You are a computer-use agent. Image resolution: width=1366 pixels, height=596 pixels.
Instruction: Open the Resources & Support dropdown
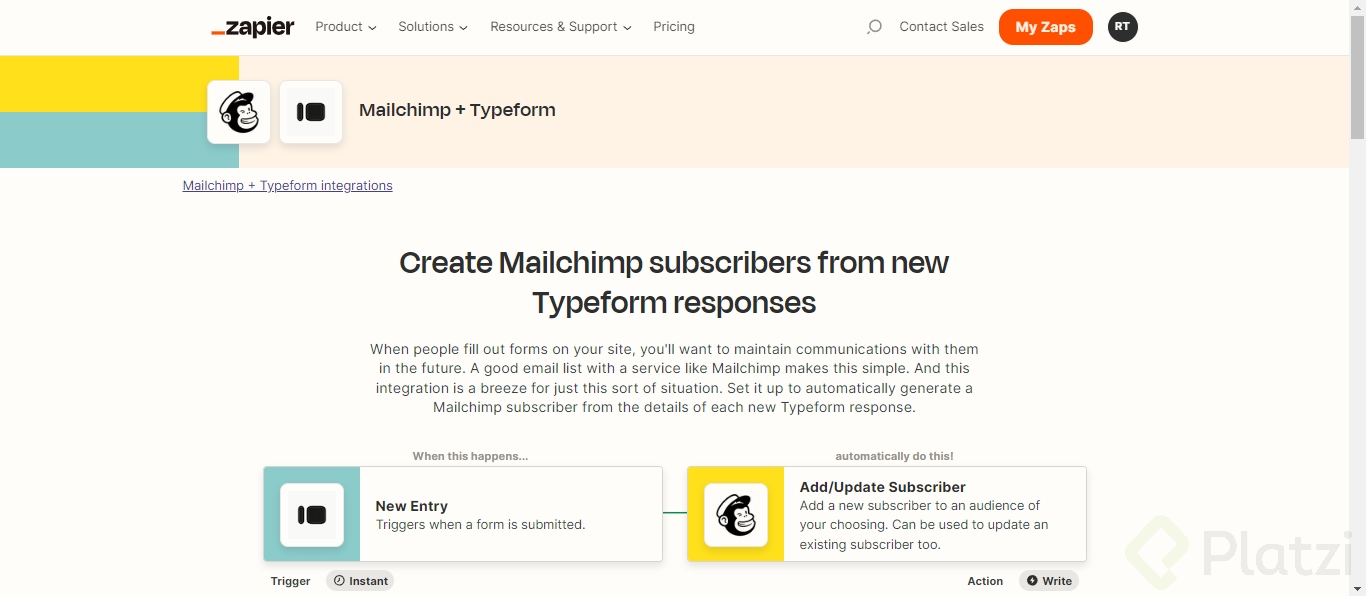(561, 27)
